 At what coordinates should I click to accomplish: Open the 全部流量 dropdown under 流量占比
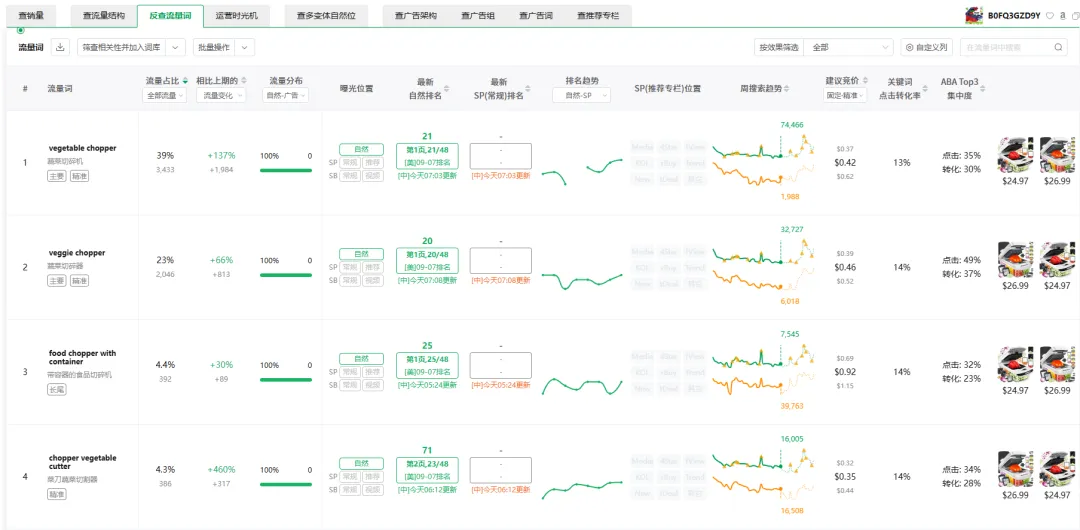point(165,96)
